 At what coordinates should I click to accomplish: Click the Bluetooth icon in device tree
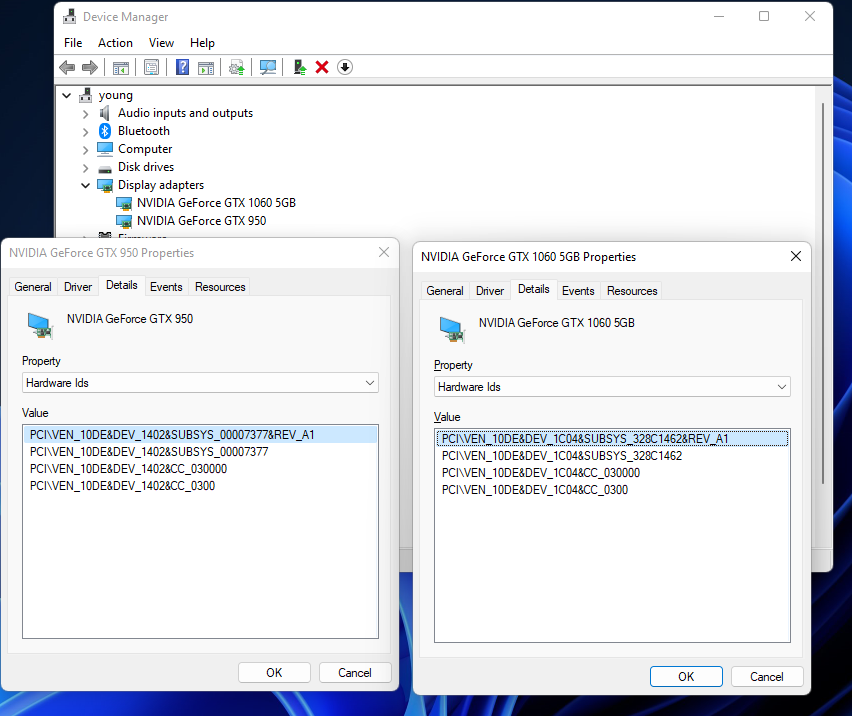105,131
